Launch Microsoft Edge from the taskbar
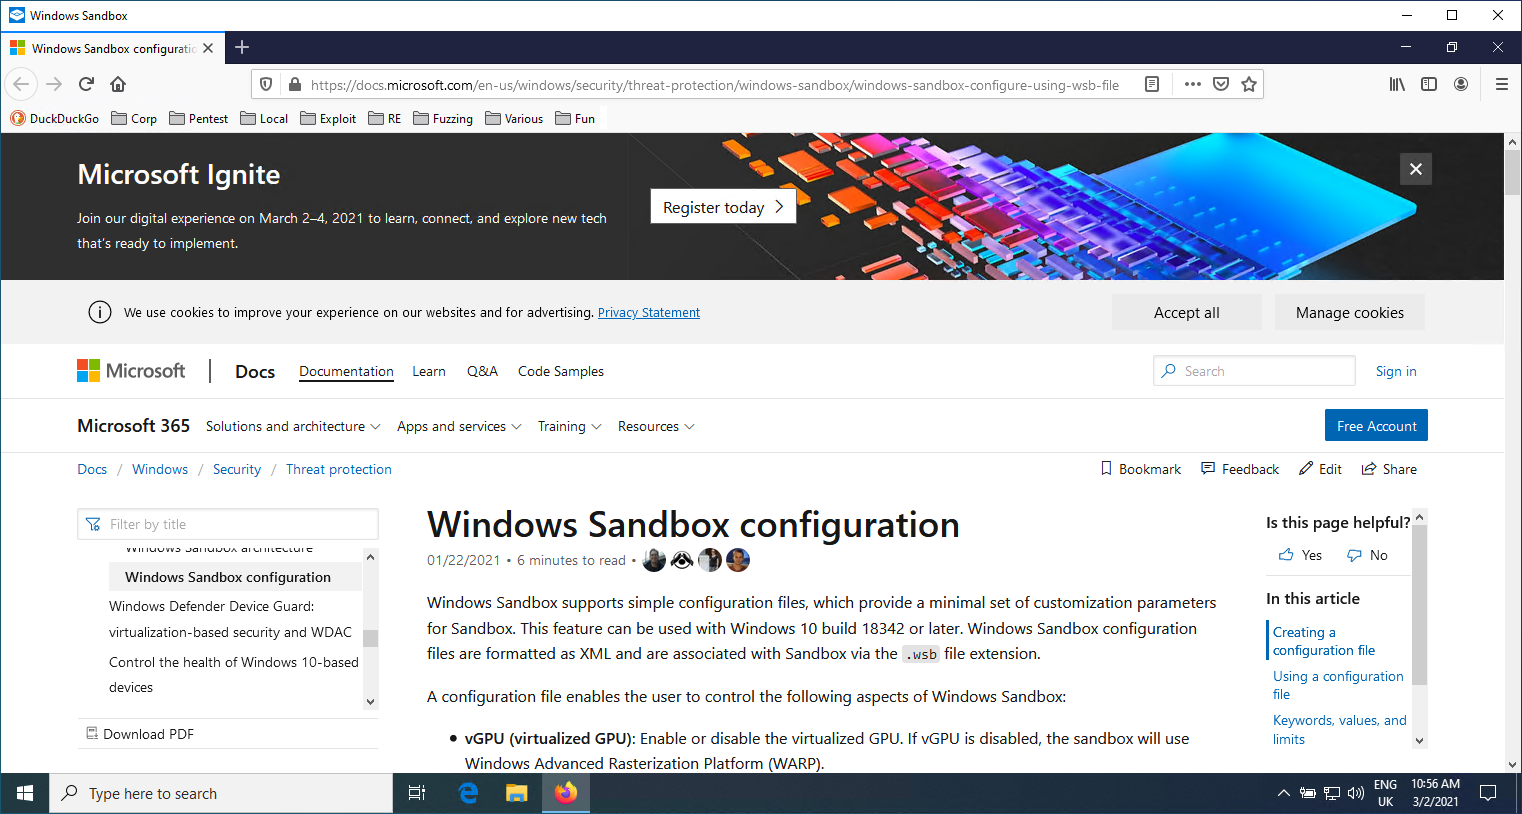Screen dimensions: 1522x814 [467, 793]
